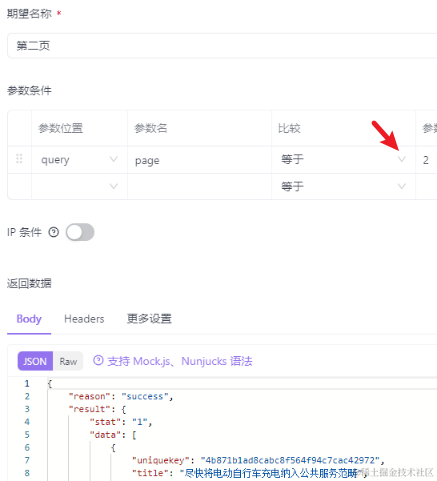The width and height of the screenshot is (437, 481).
Task: Click the help icon next to IP 条件
Action: coord(54,232)
